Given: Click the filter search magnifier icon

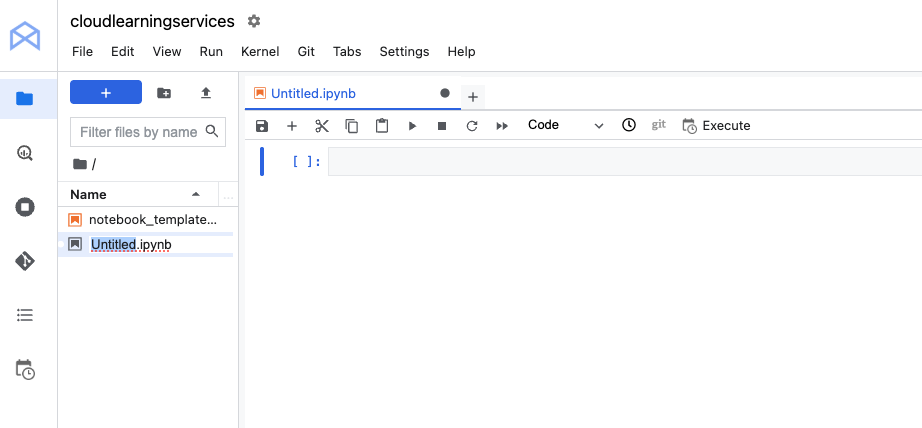Looking at the screenshot, I should tap(212, 131).
